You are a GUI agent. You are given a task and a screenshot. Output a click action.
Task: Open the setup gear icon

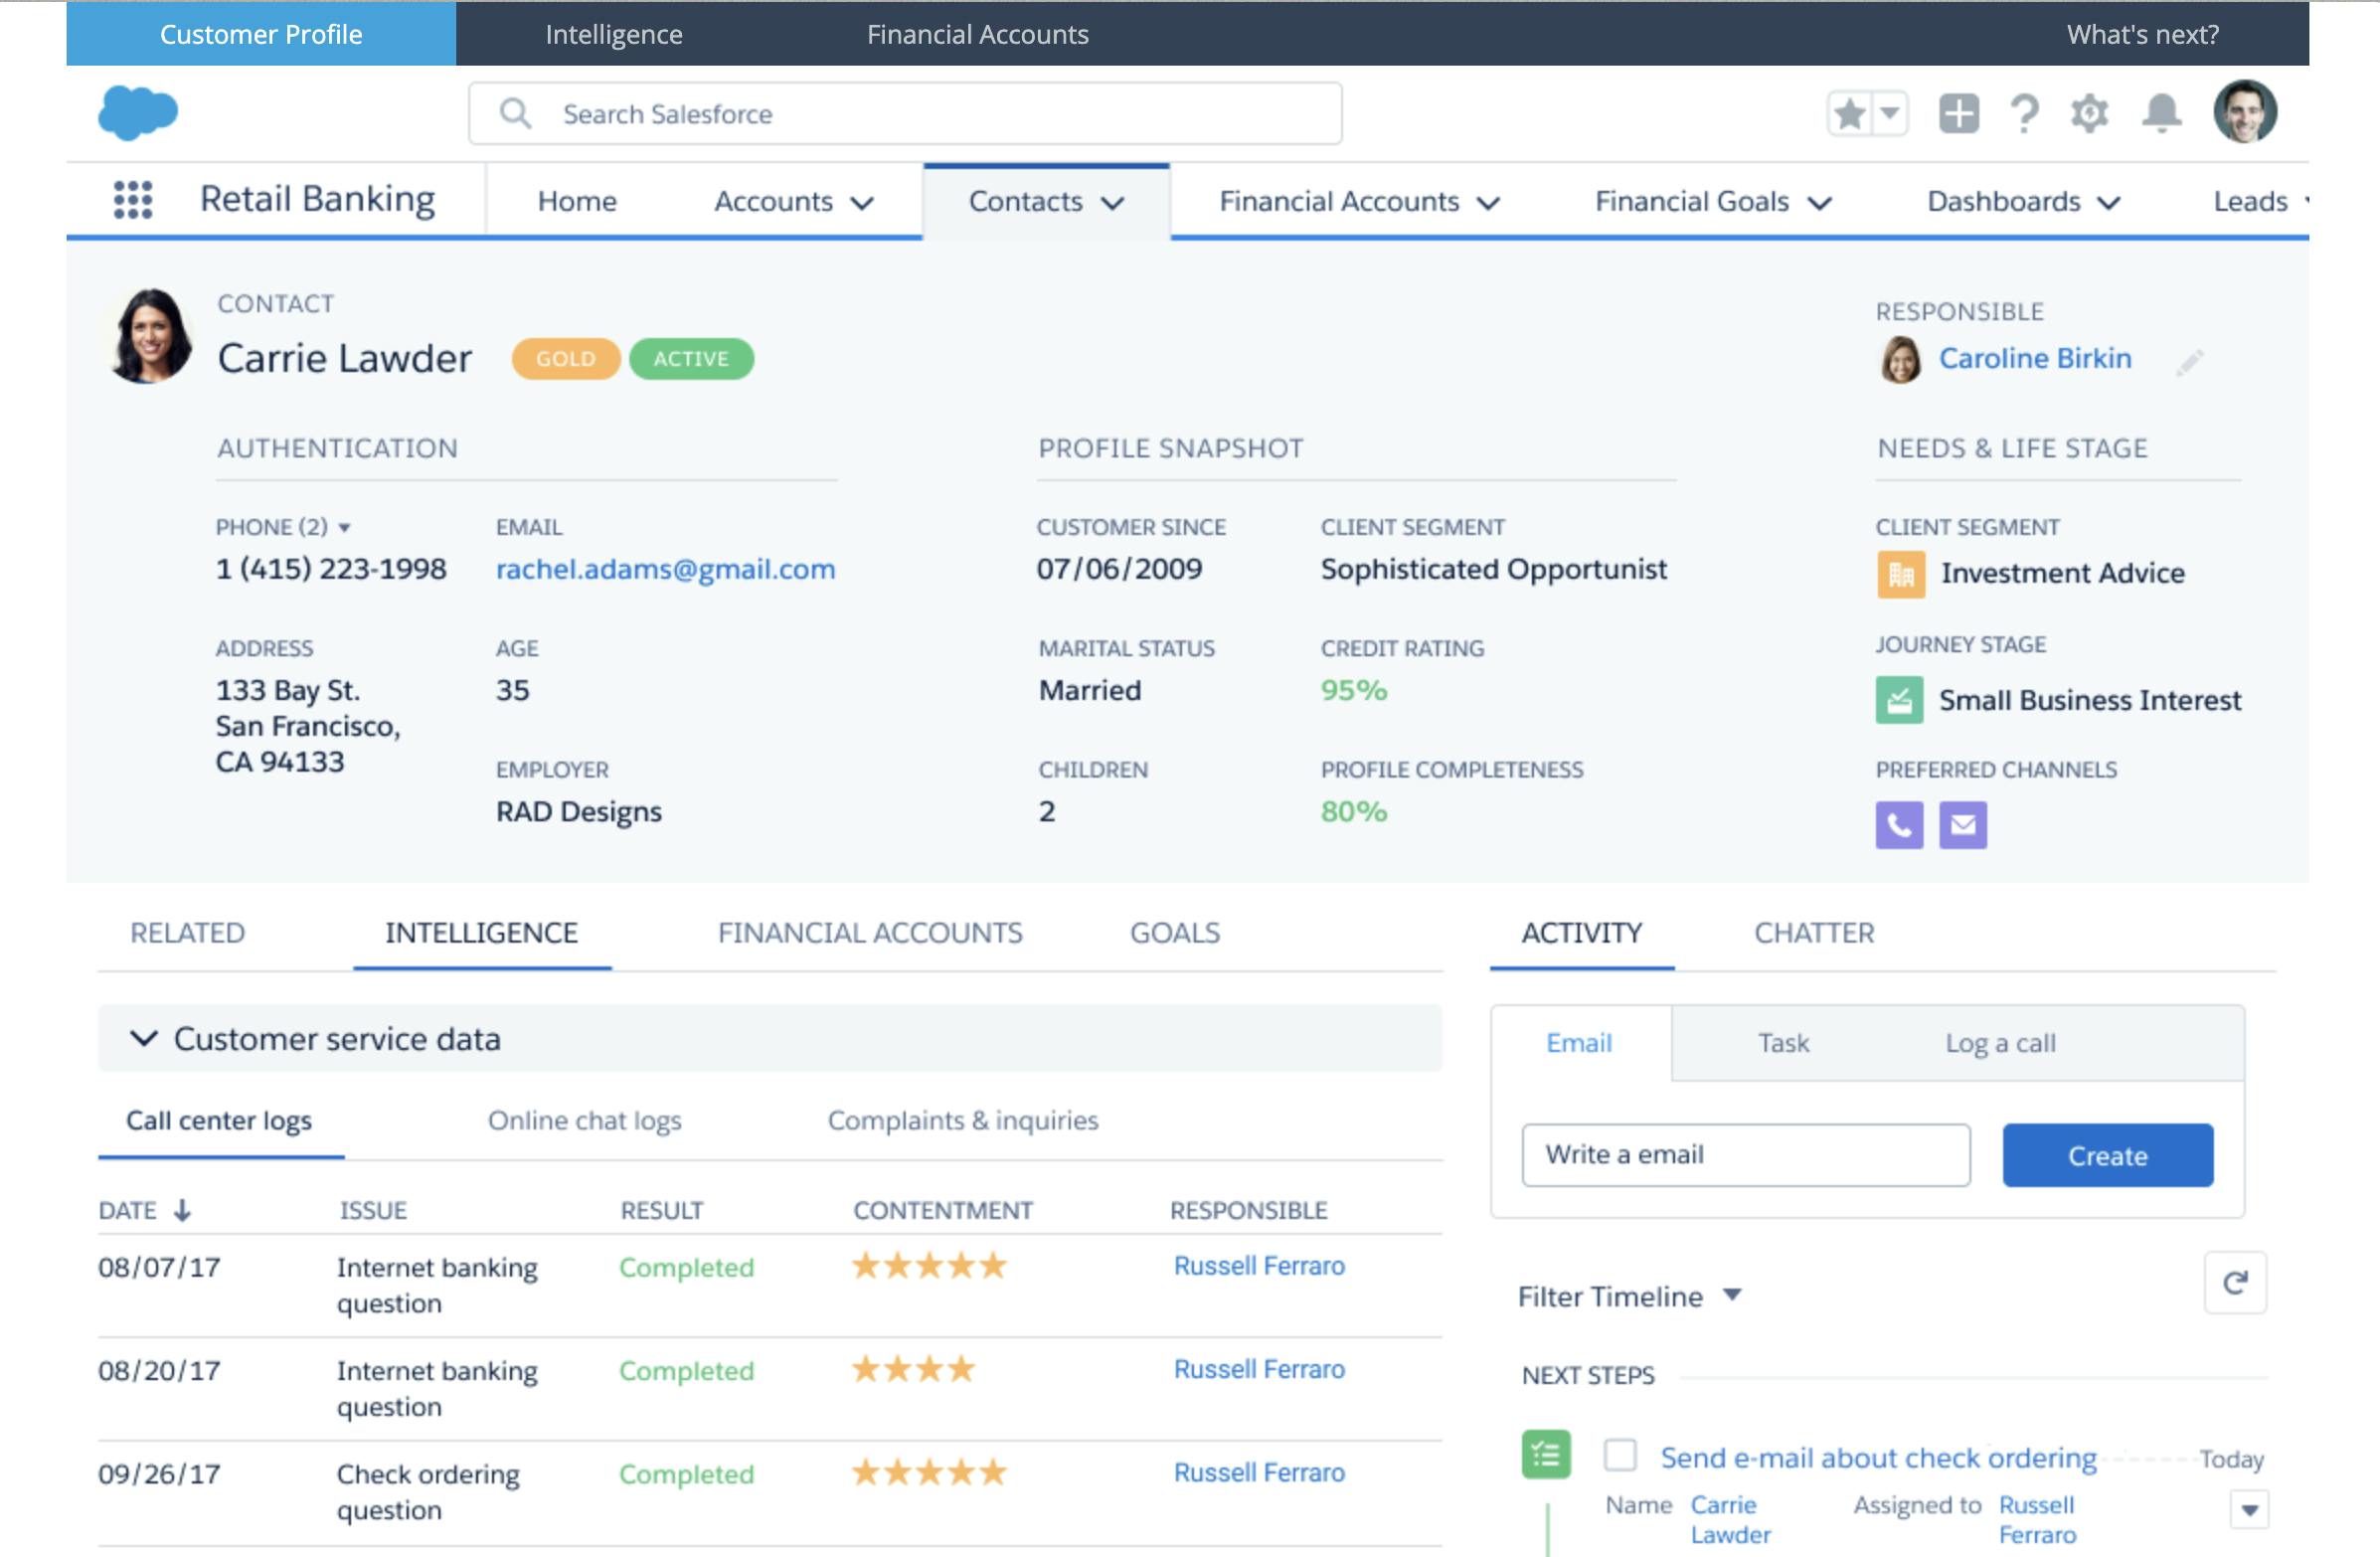(x=2089, y=113)
